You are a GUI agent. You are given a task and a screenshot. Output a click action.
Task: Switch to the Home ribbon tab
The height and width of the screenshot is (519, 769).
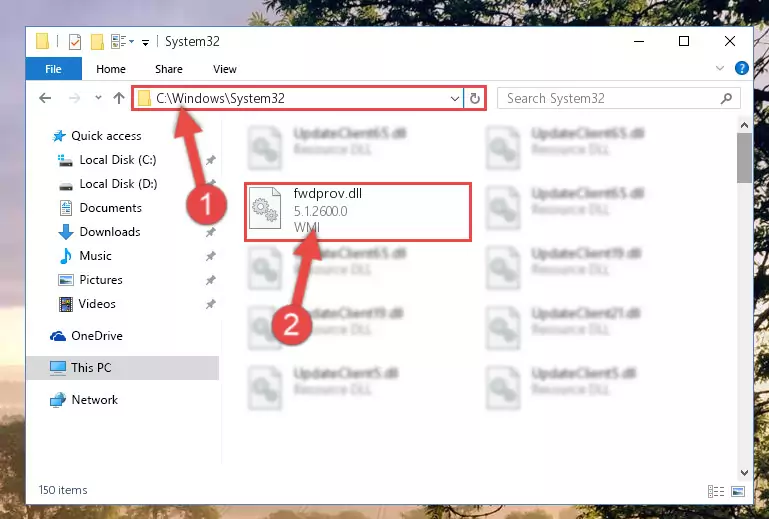coord(111,69)
